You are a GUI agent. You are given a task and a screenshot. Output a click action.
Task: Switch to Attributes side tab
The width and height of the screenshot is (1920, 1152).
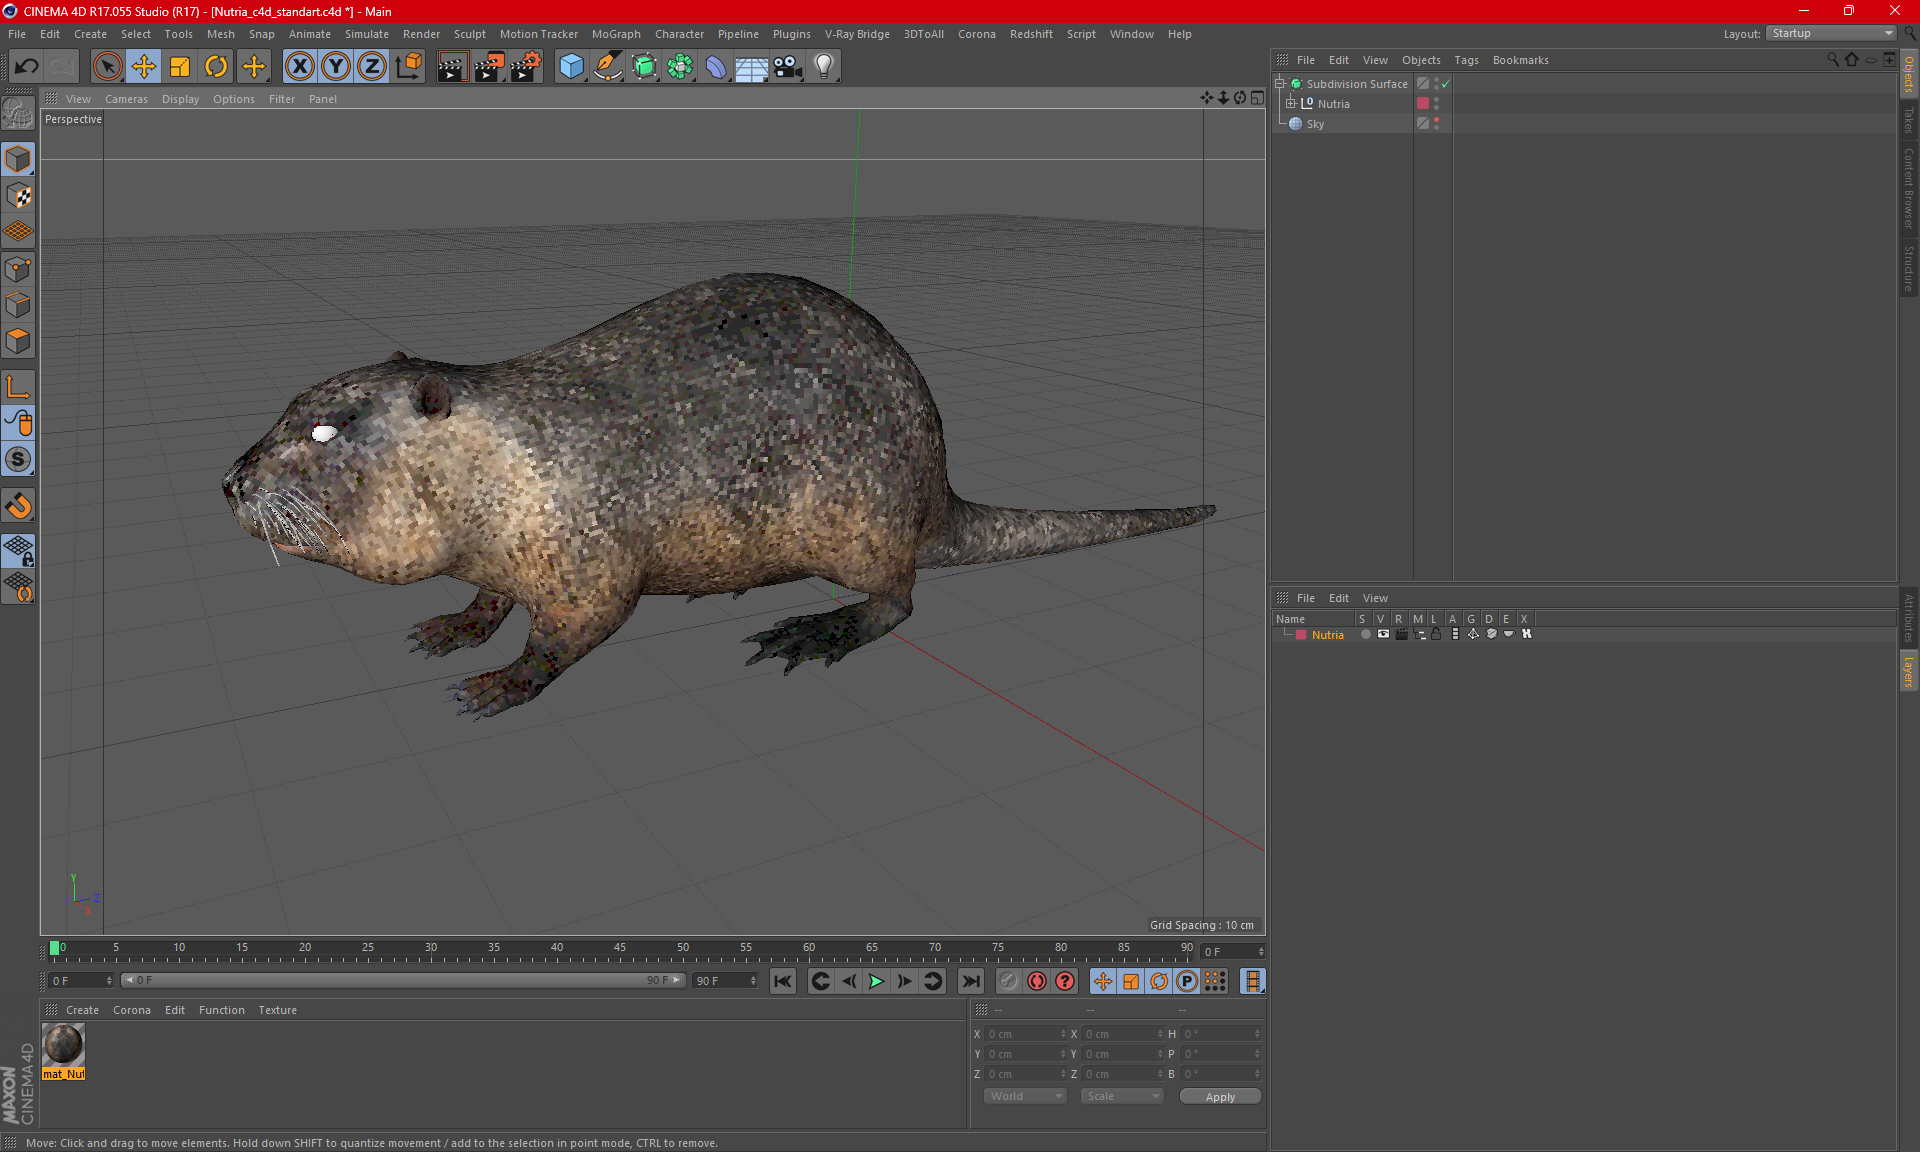pyautogui.click(x=1908, y=618)
